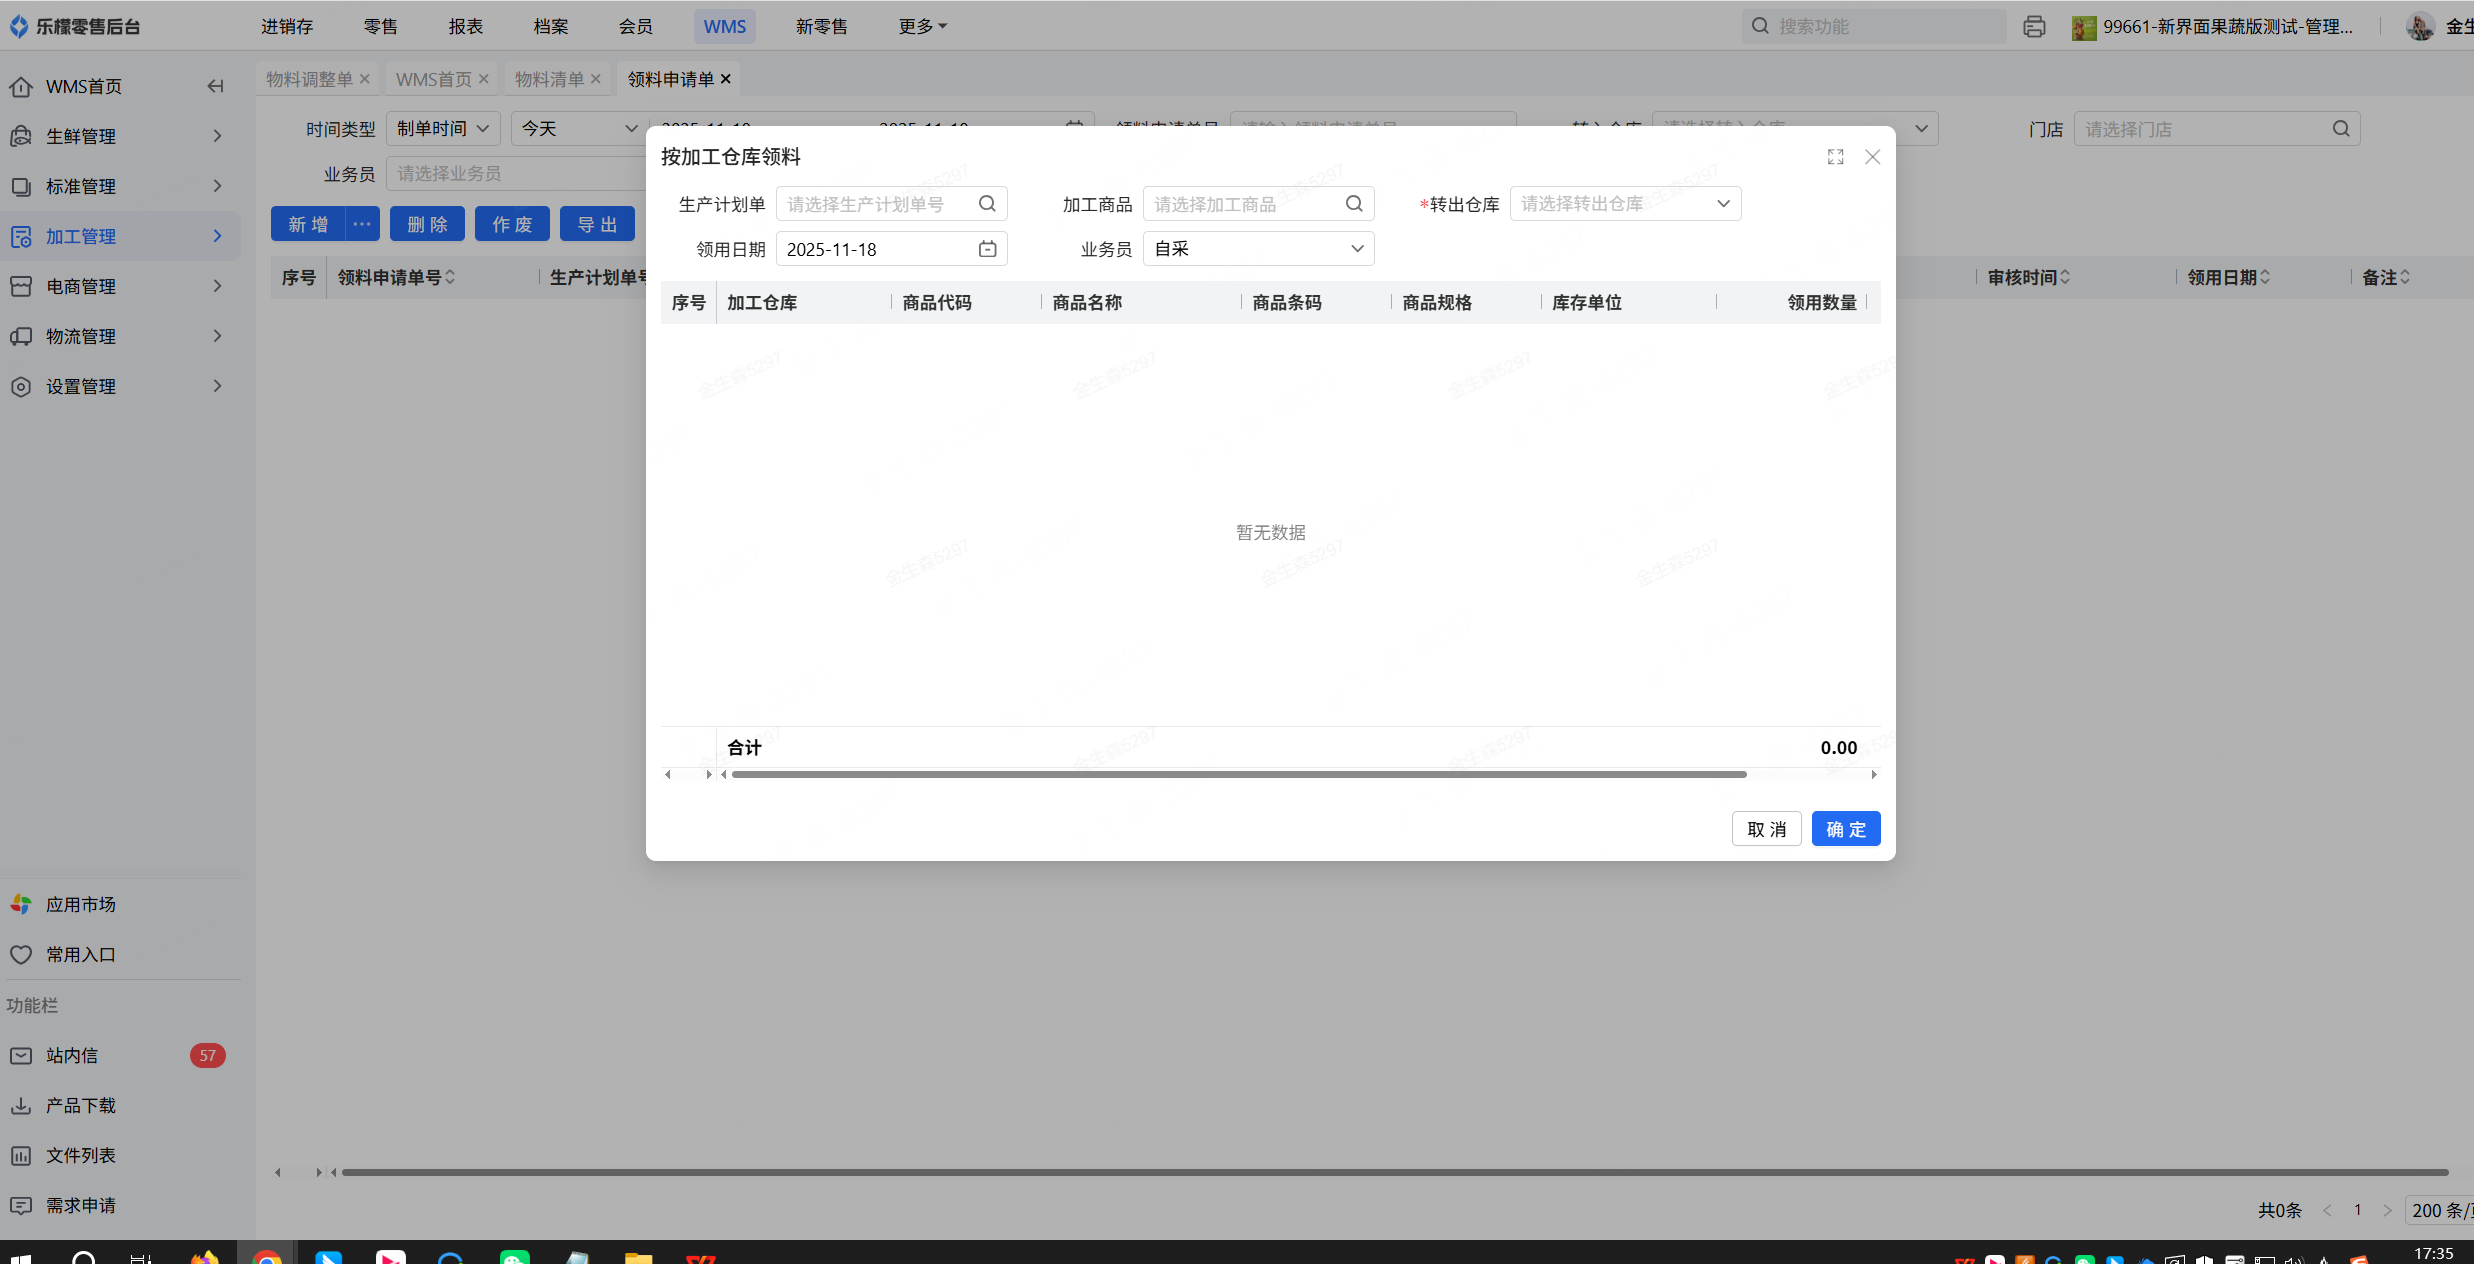Expand 生鲜管理 in the sidebar
This screenshot has height=1264, width=2474.
pos(80,136)
